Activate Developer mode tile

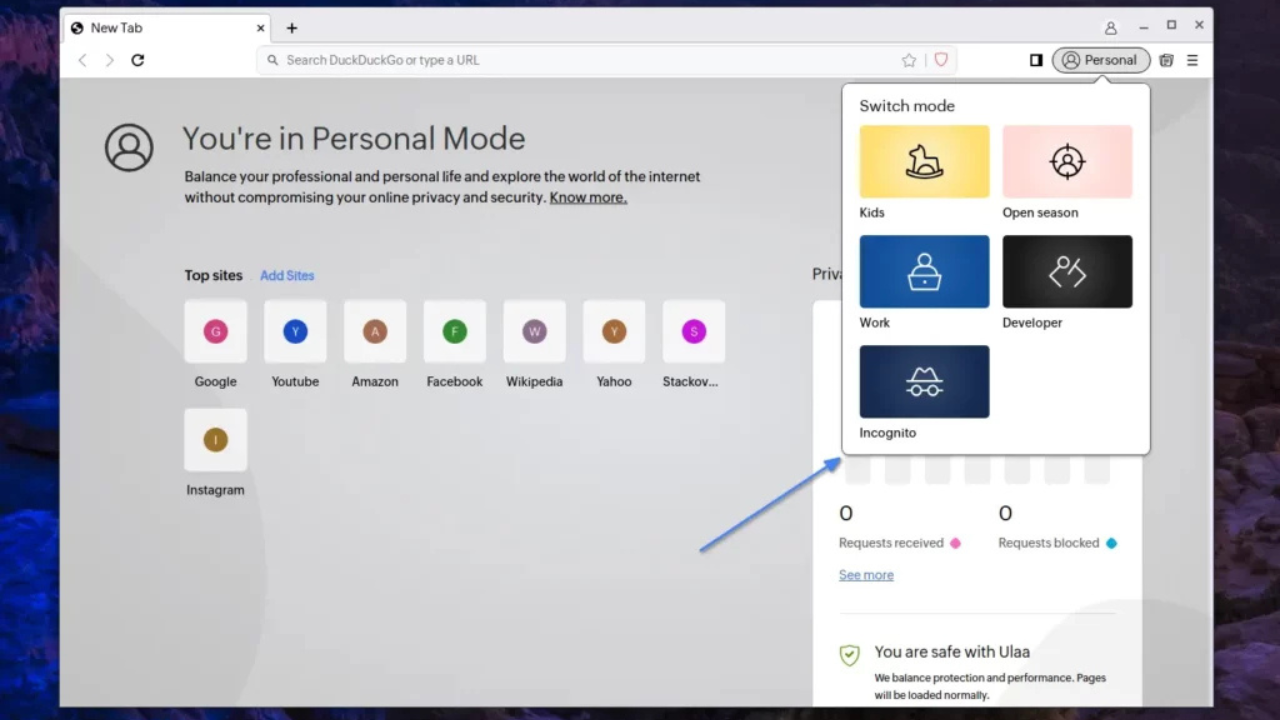tap(1067, 272)
